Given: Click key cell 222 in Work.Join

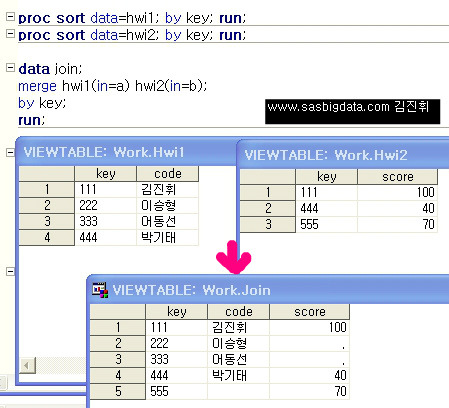Looking at the screenshot, I should (177, 343).
